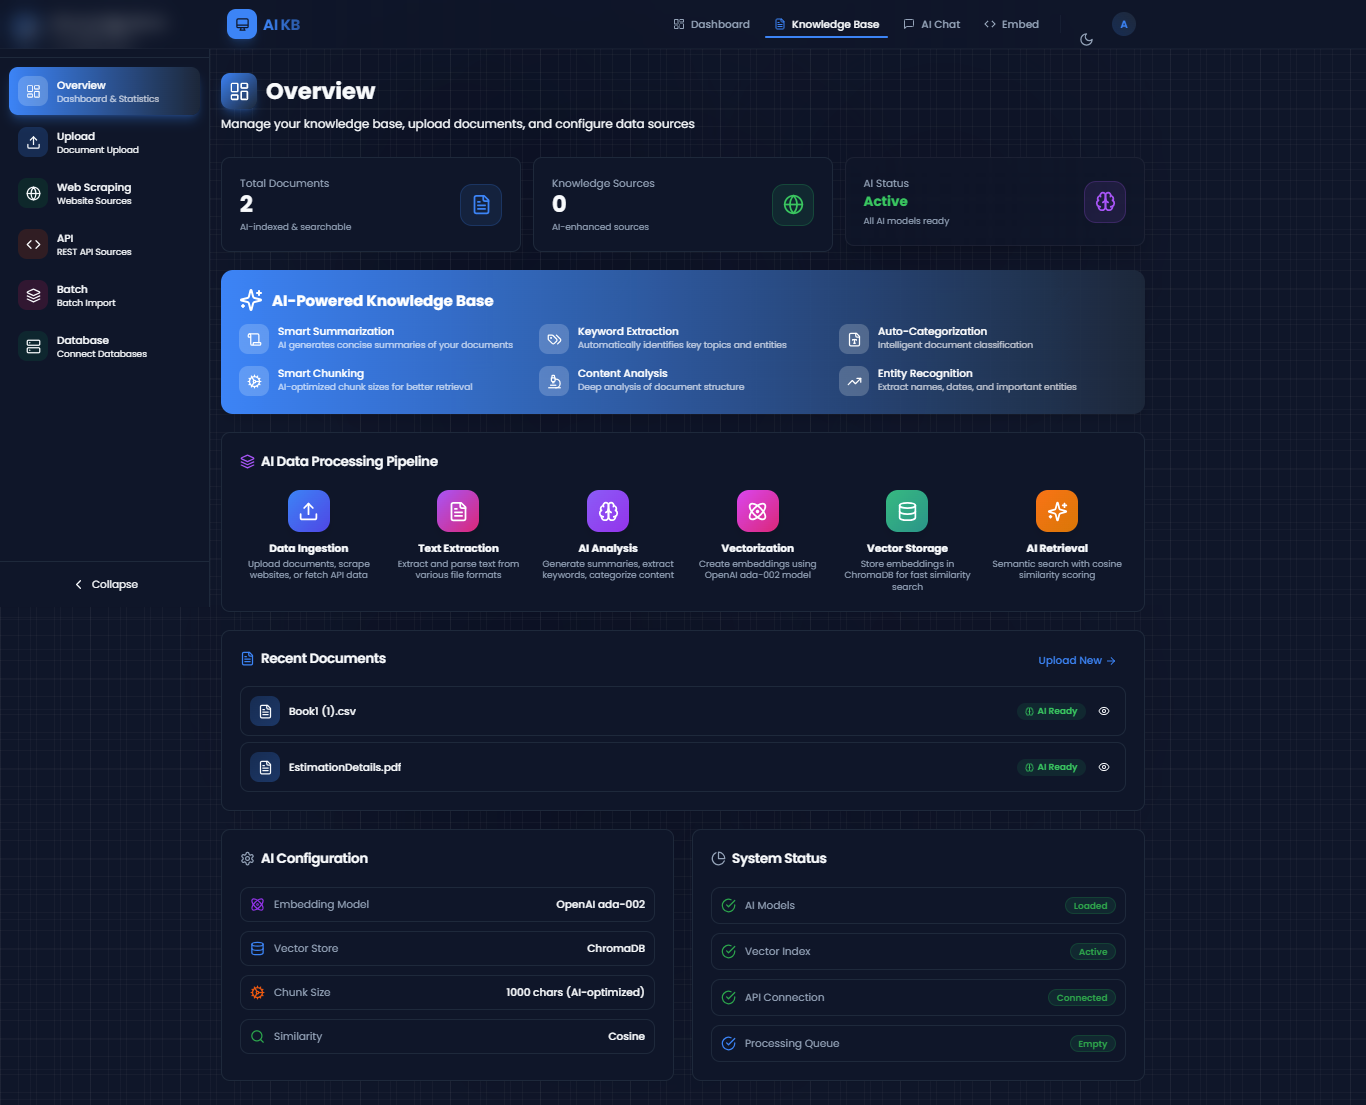
Task: Click Content Analysis microscope icon
Action: [554, 381]
